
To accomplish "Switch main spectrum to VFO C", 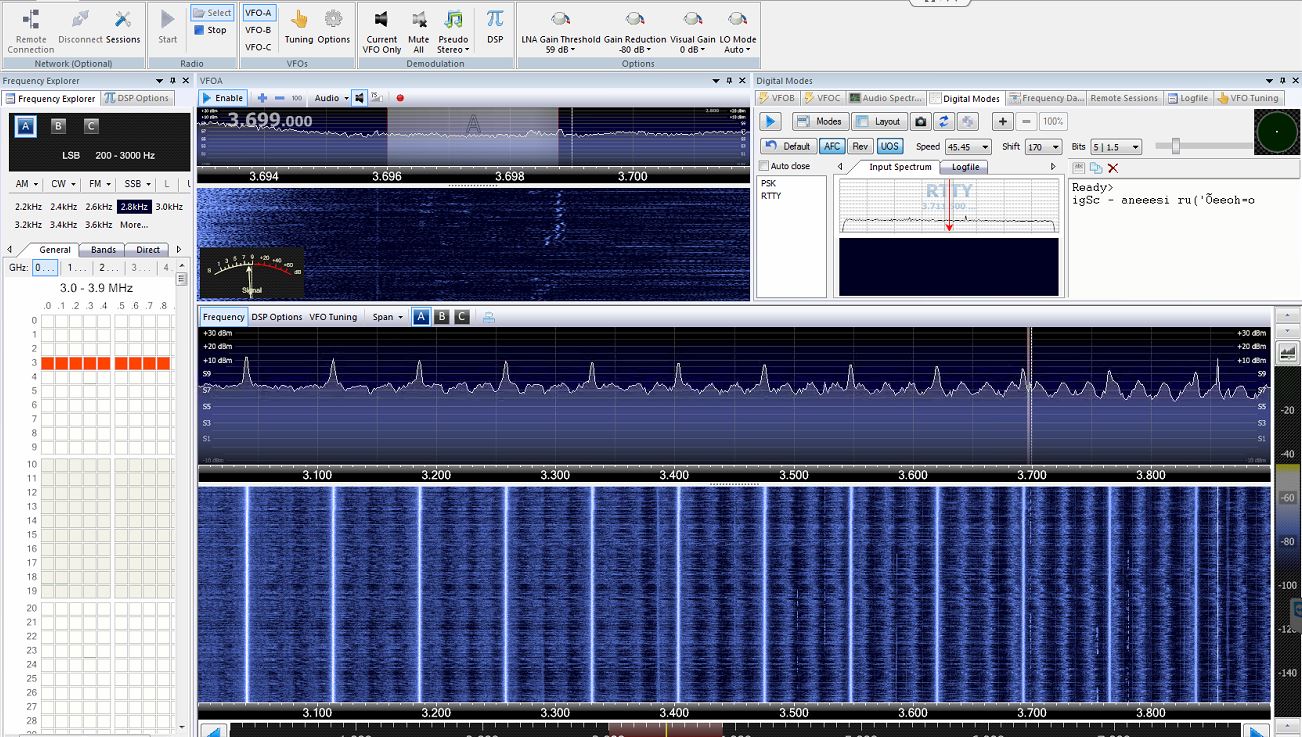I will [x=461, y=317].
